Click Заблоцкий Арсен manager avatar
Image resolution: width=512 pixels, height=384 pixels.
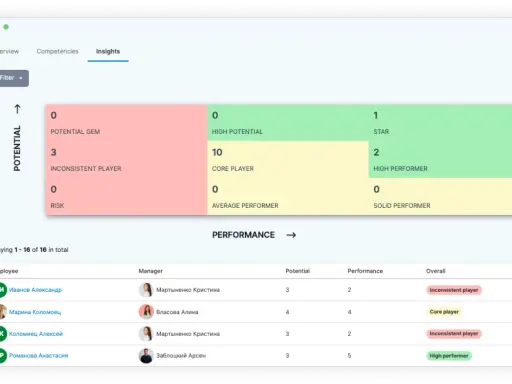coord(146,356)
